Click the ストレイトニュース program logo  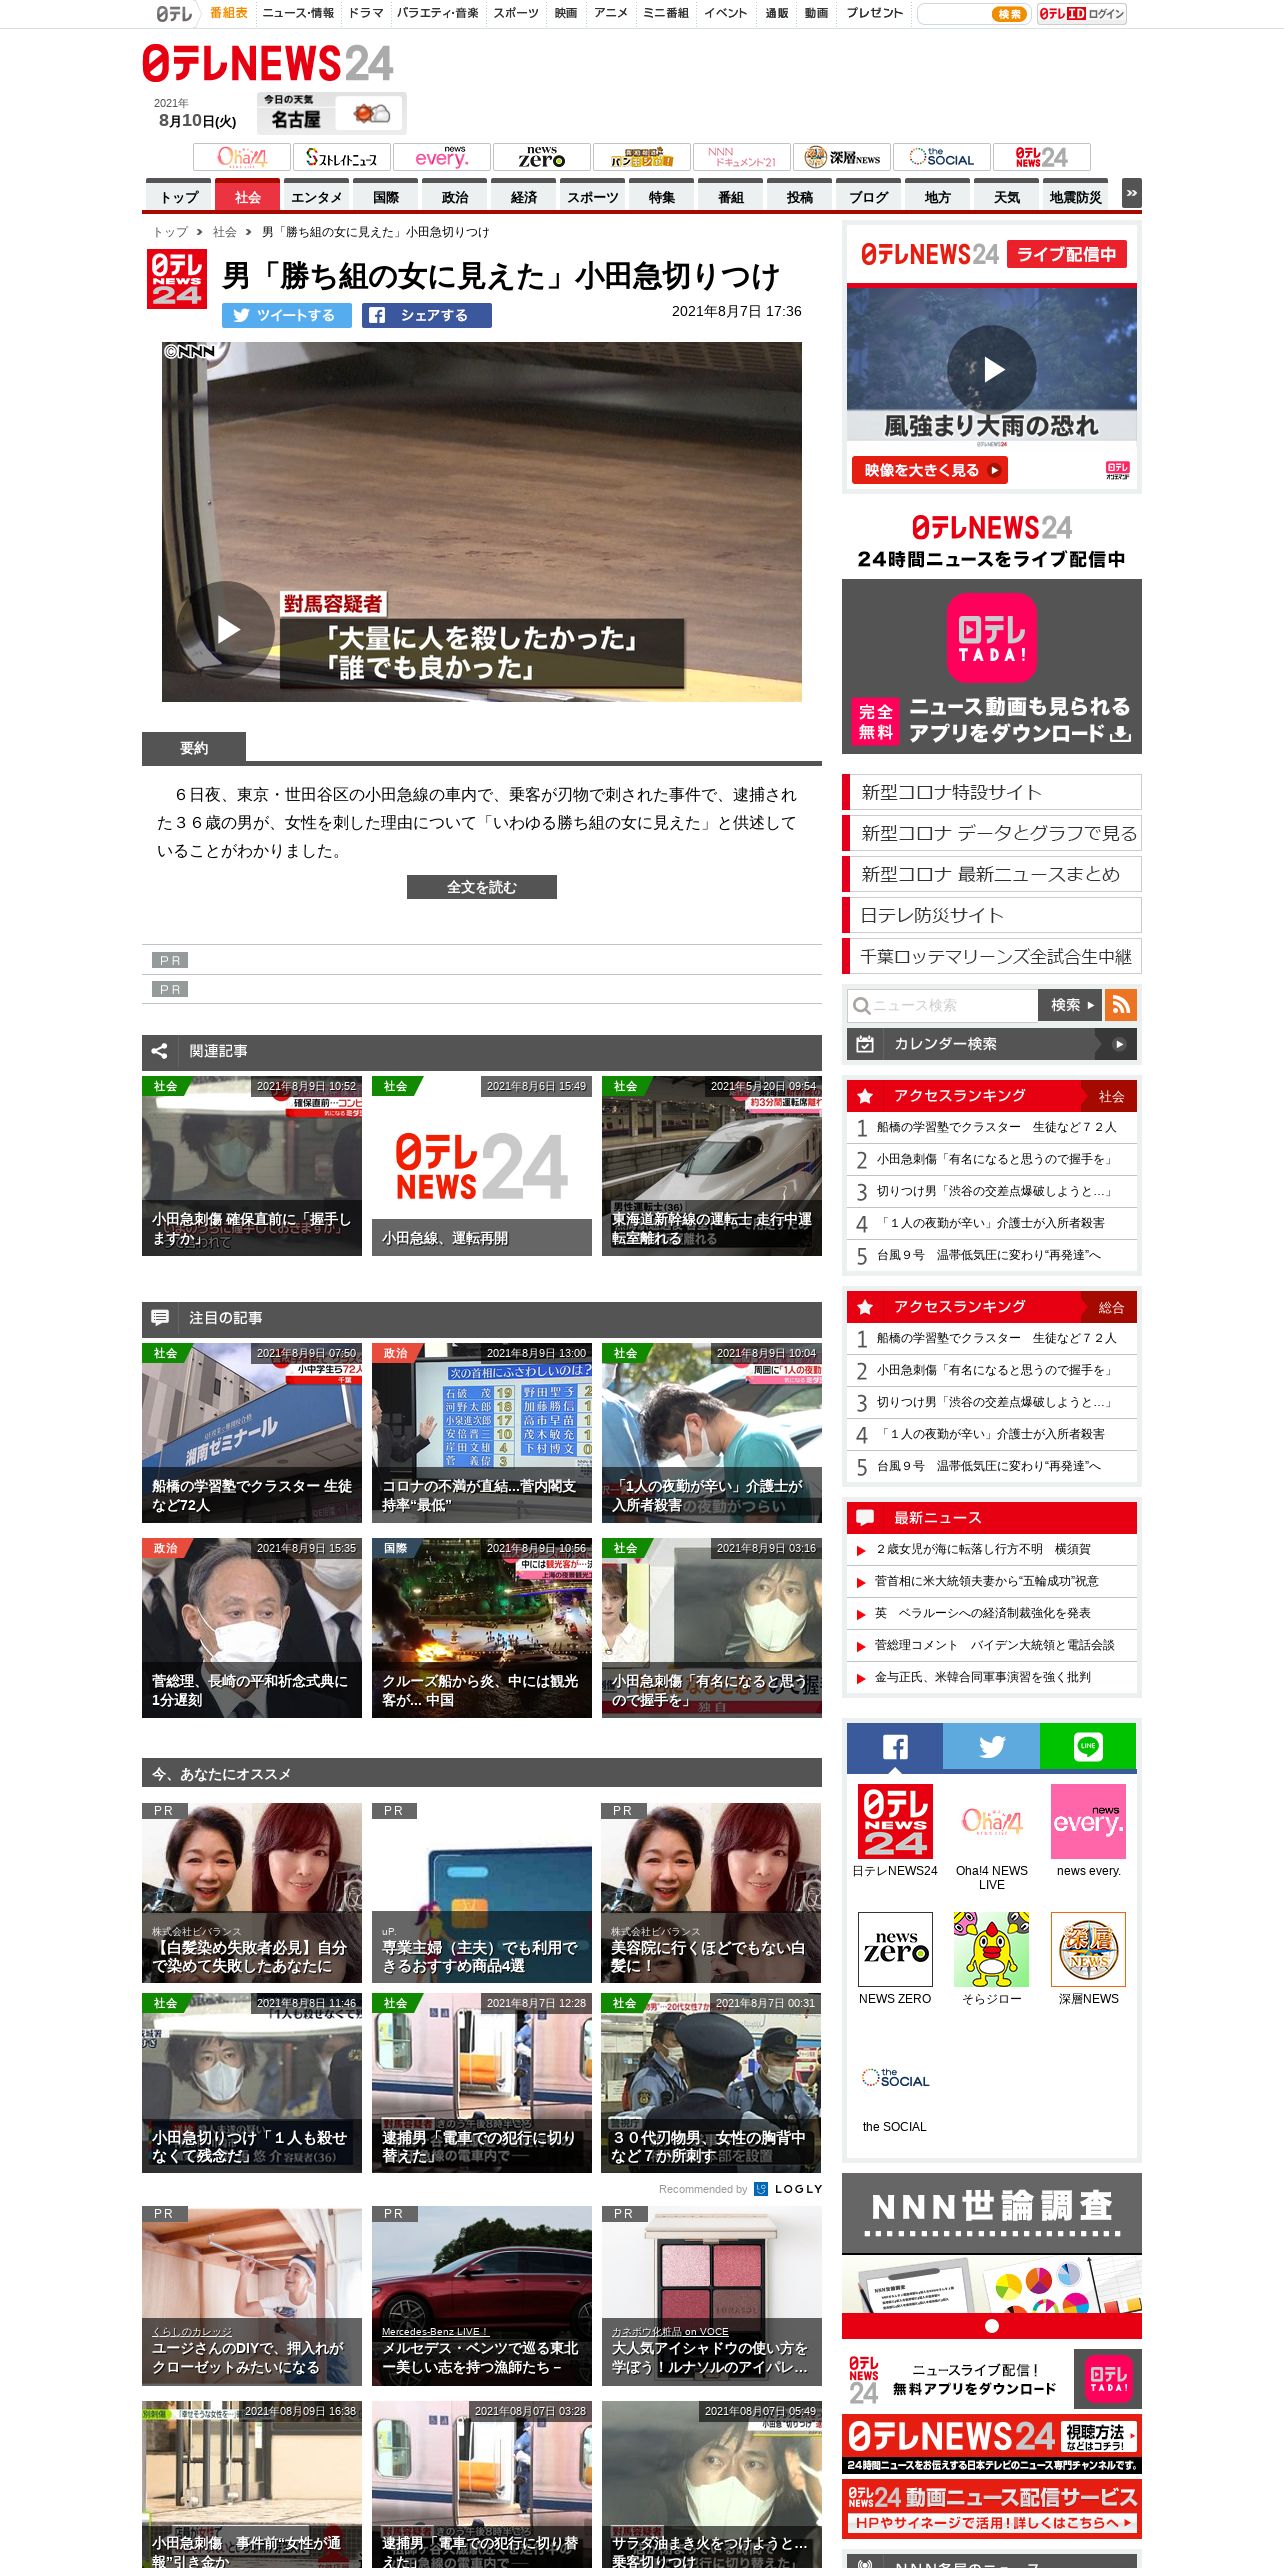[342, 157]
